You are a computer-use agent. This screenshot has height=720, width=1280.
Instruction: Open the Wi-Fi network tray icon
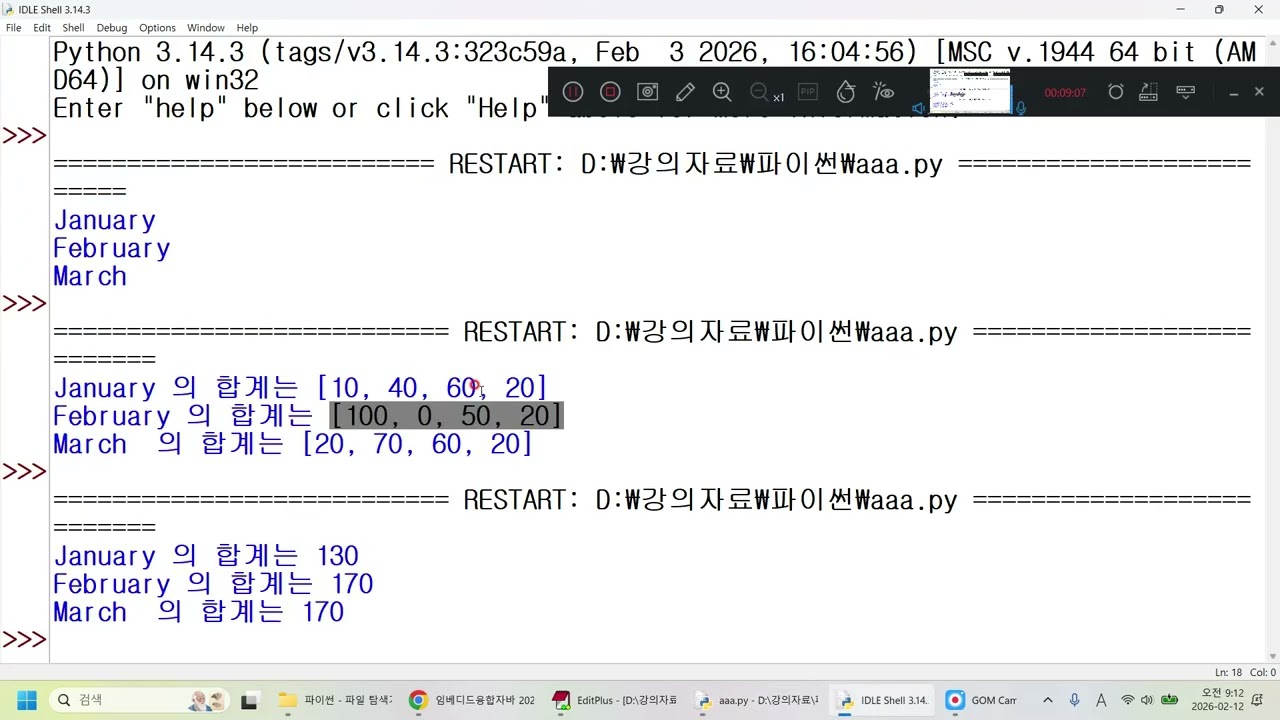pos(1128,700)
